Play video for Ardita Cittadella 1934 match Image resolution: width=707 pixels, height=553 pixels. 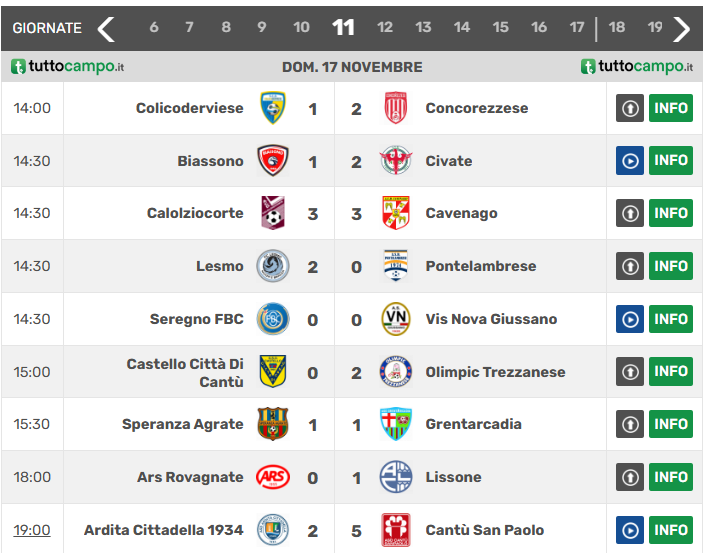point(629,530)
